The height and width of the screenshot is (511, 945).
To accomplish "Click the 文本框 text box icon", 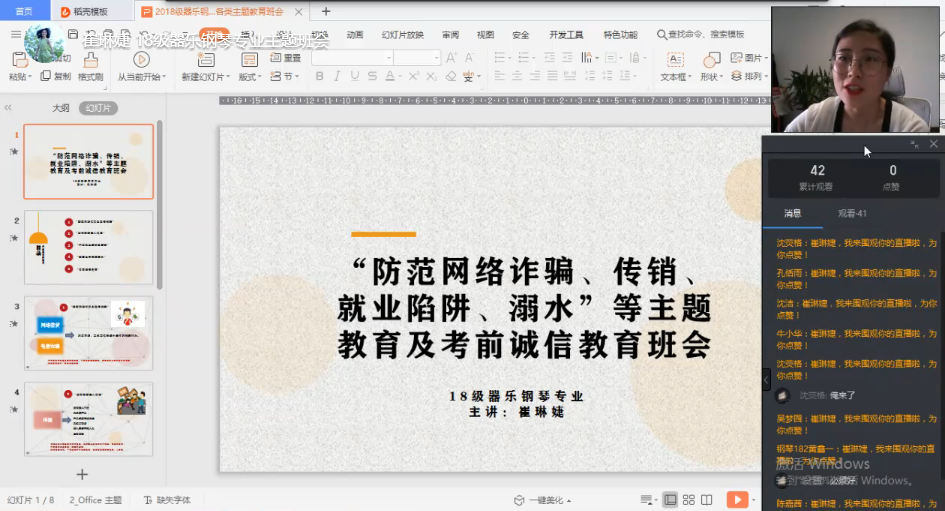I will point(674,59).
